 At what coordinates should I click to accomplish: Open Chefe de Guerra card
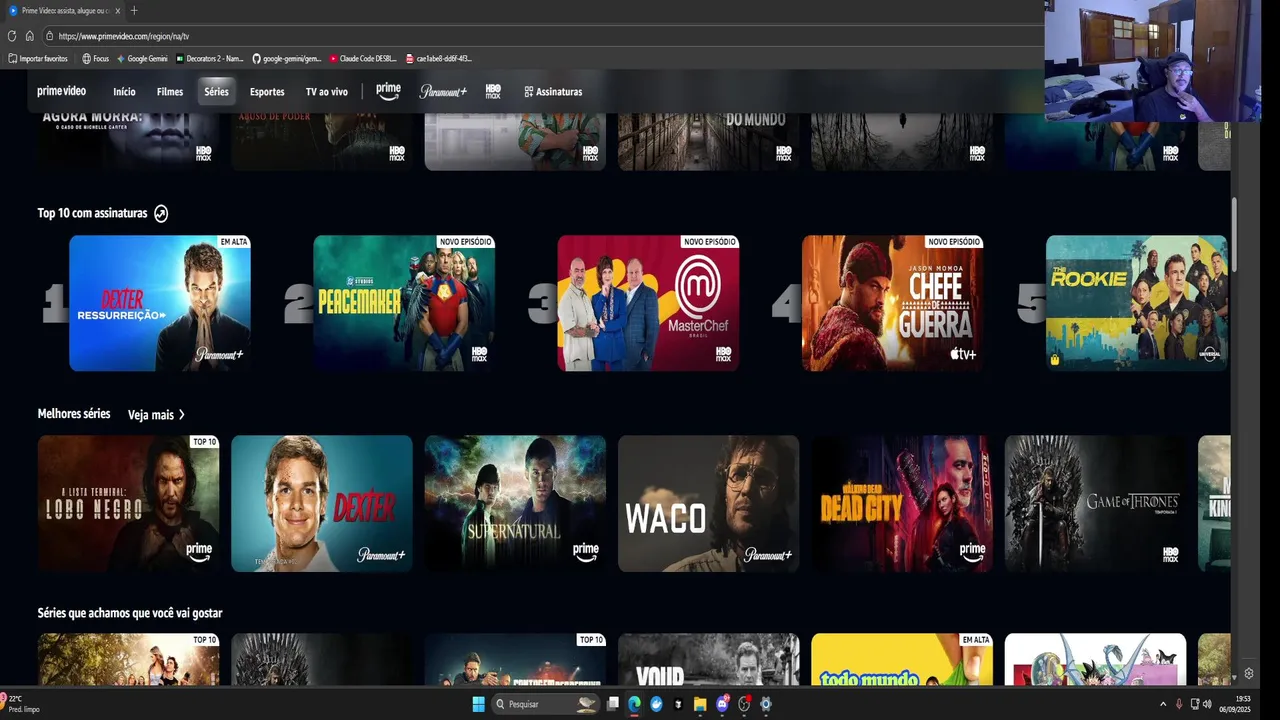click(x=892, y=303)
